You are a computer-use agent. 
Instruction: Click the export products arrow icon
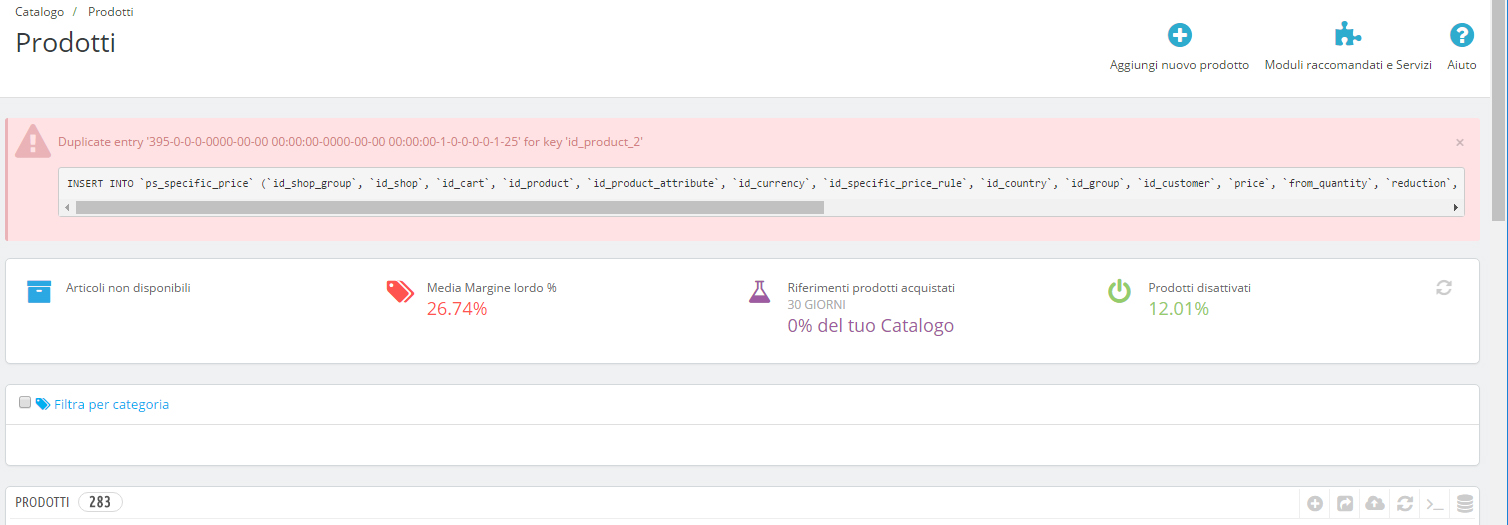(x=1345, y=503)
